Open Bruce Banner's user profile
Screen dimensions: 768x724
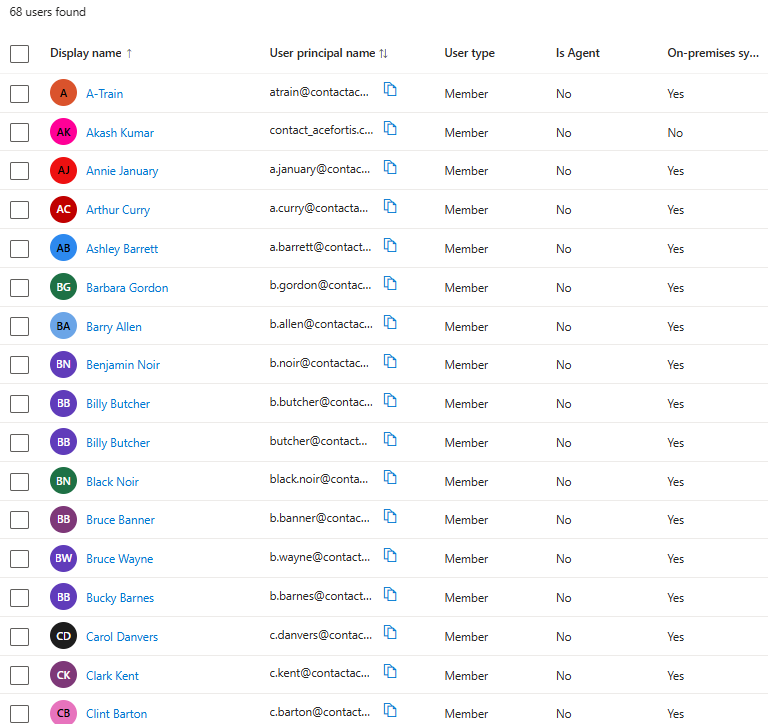[x=120, y=520]
